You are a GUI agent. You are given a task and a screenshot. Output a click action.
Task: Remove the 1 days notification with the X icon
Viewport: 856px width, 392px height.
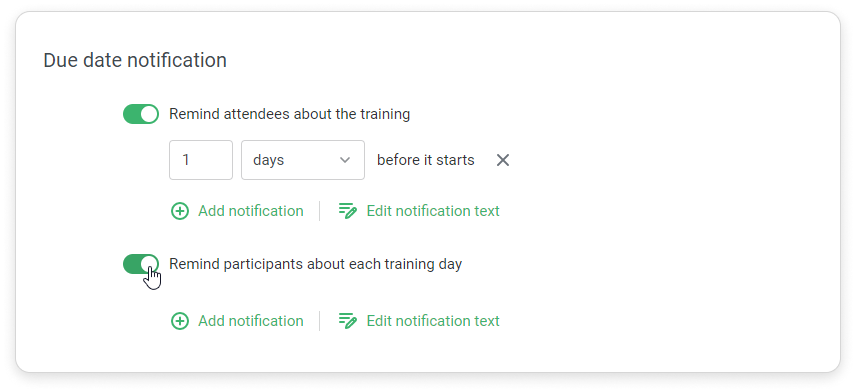point(503,160)
